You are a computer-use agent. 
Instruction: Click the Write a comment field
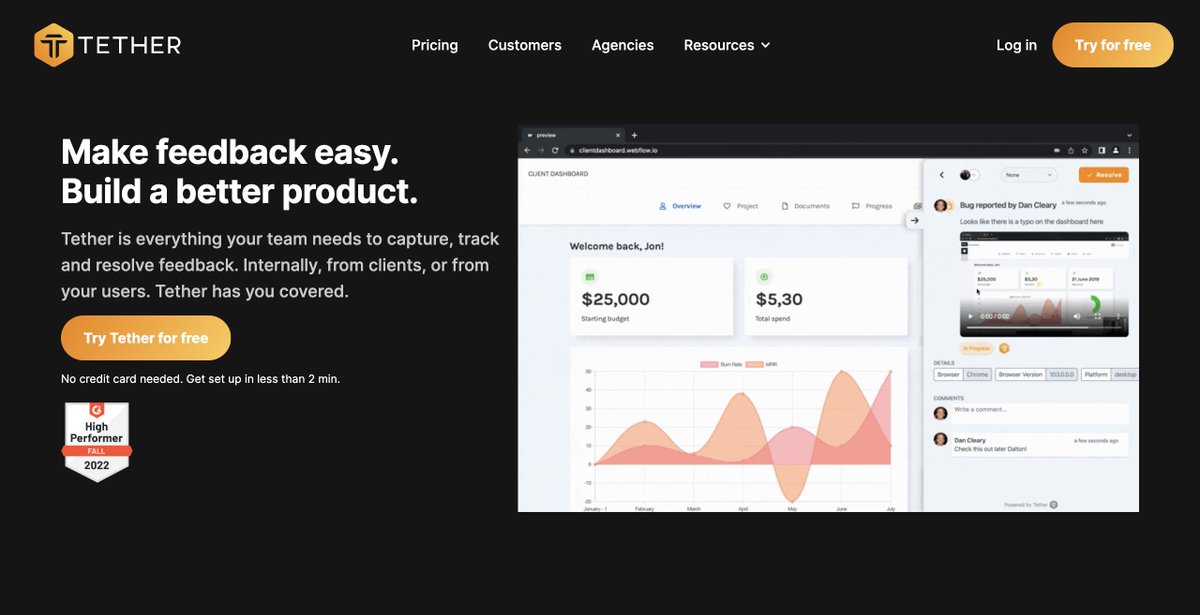coord(1040,412)
